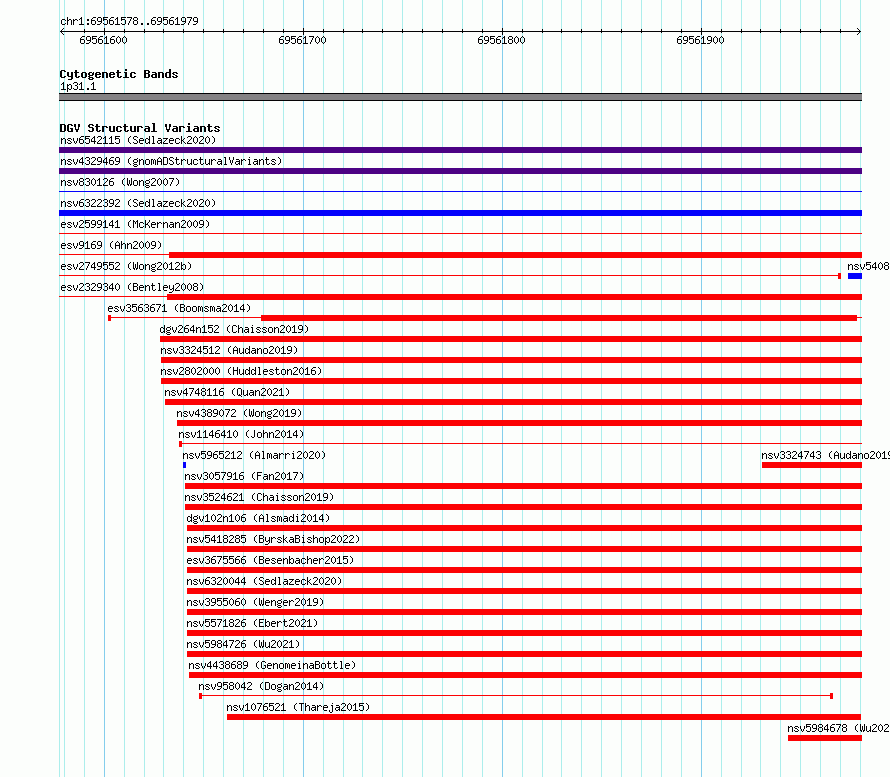Click the red bar under nsv3057916
Viewport: 890px width, 777px height.
click(x=523, y=486)
